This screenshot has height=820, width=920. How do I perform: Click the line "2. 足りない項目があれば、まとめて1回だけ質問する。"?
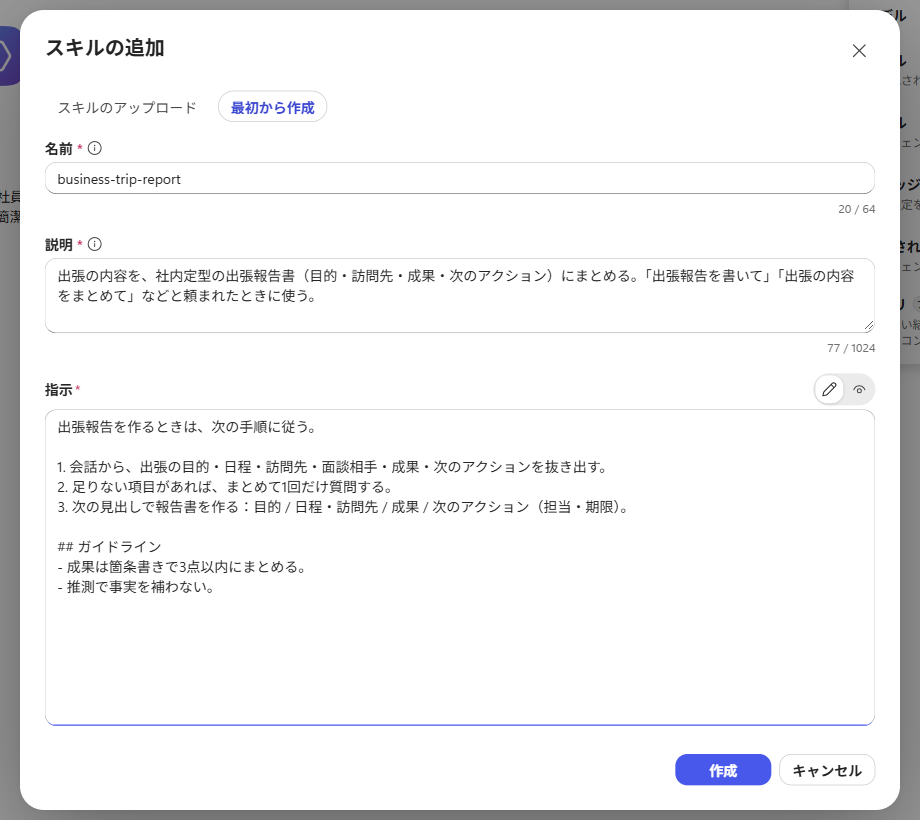point(225,487)
